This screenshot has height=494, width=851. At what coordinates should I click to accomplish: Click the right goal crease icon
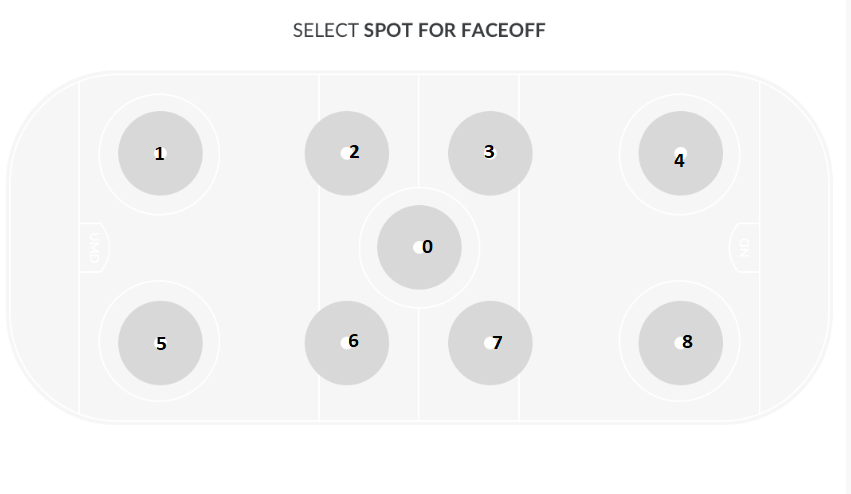pyautogui.click(x=743, y=247)
